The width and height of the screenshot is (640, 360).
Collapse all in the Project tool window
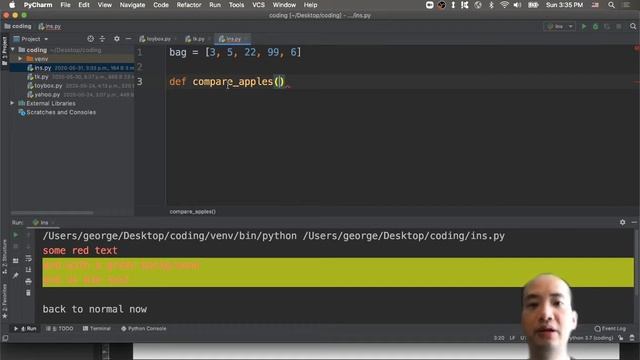102,39
